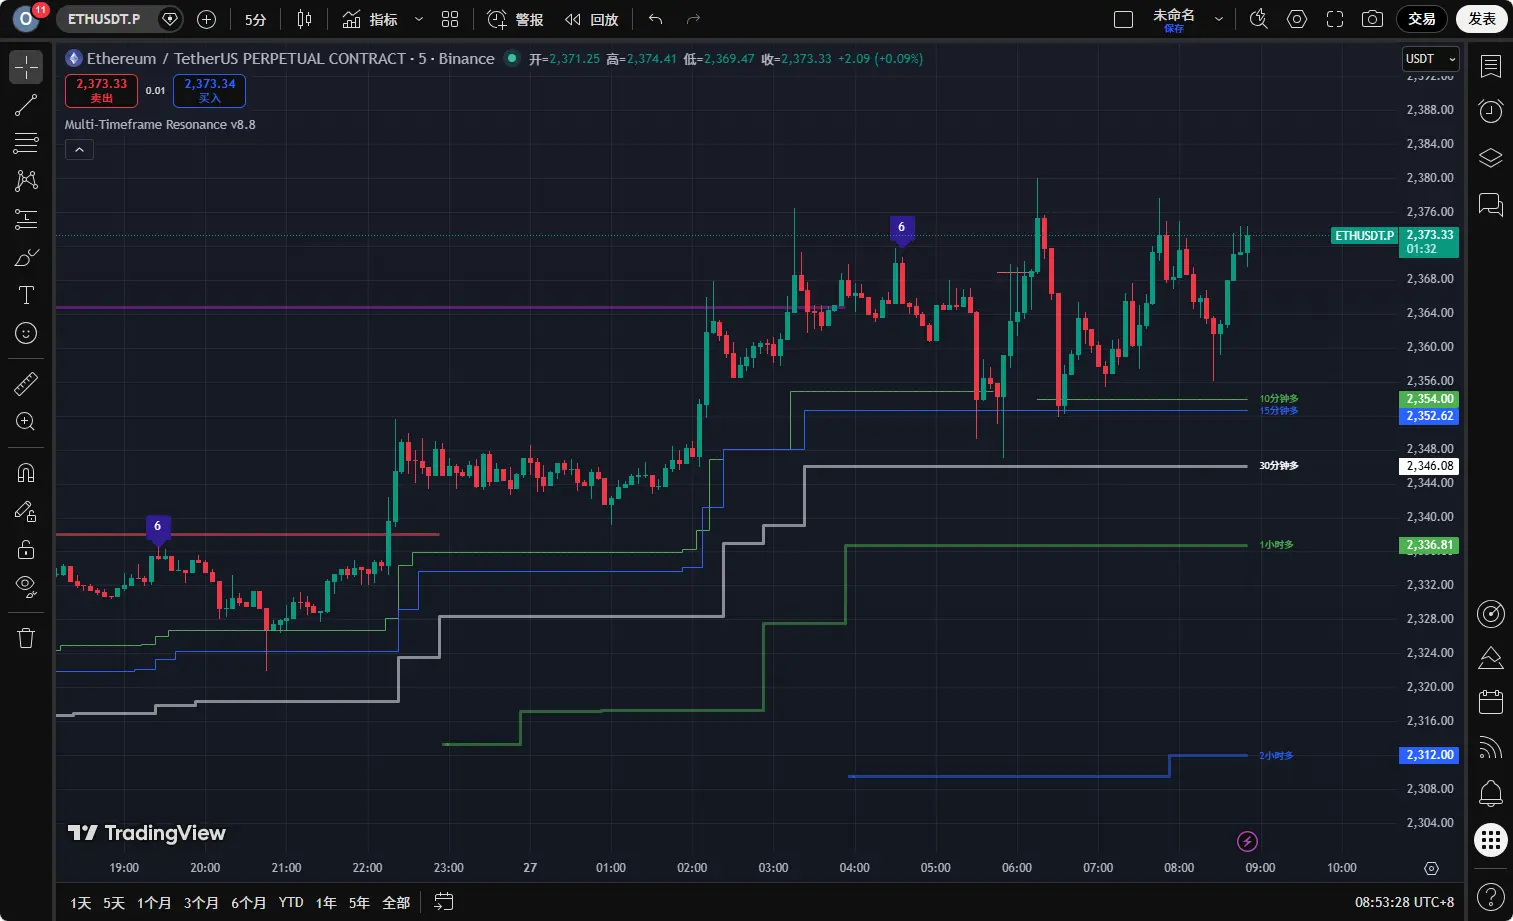Select the 1-day range
Image resolution: width=1513 pixels, height=921 pixels.
pyautogui.click(x=81, y=902)
